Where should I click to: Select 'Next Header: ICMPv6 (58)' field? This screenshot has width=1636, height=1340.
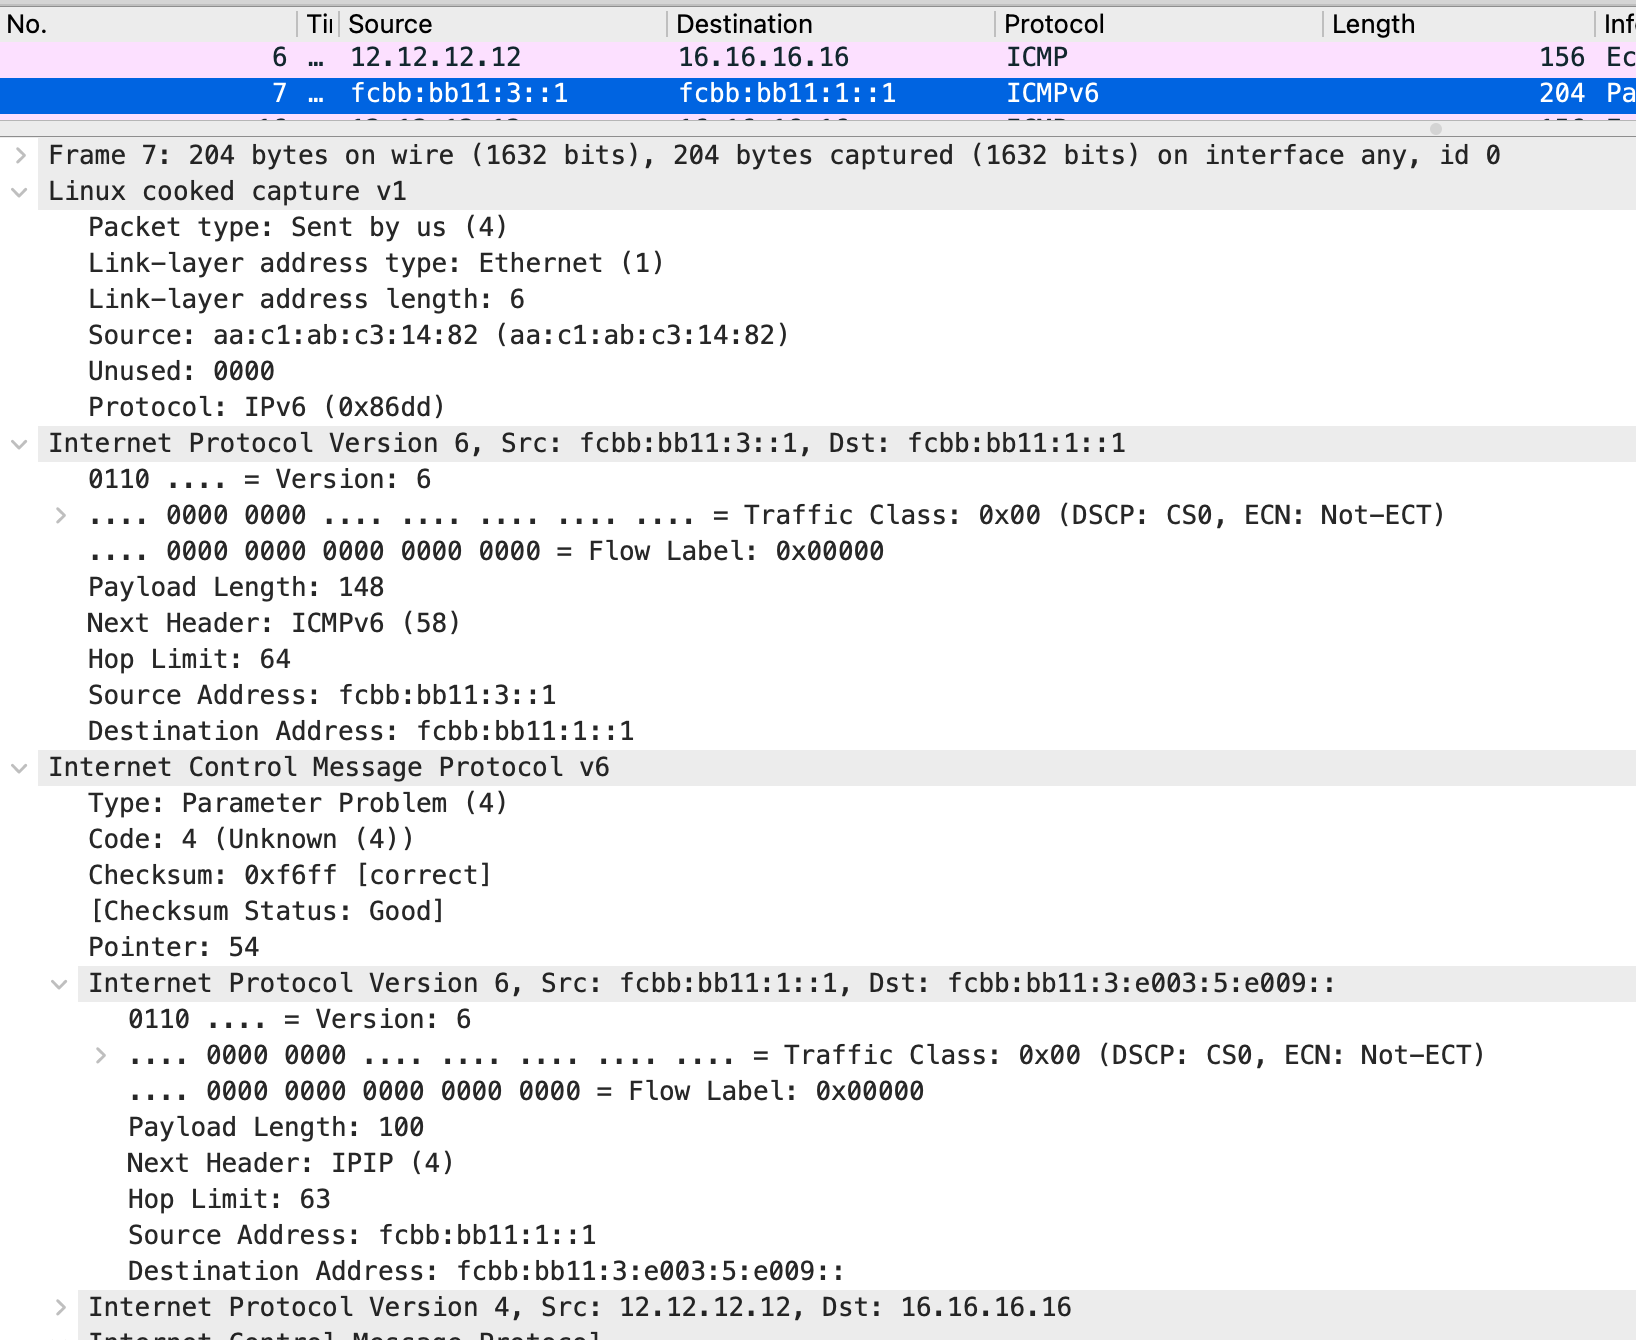click(x=273, y=623)
